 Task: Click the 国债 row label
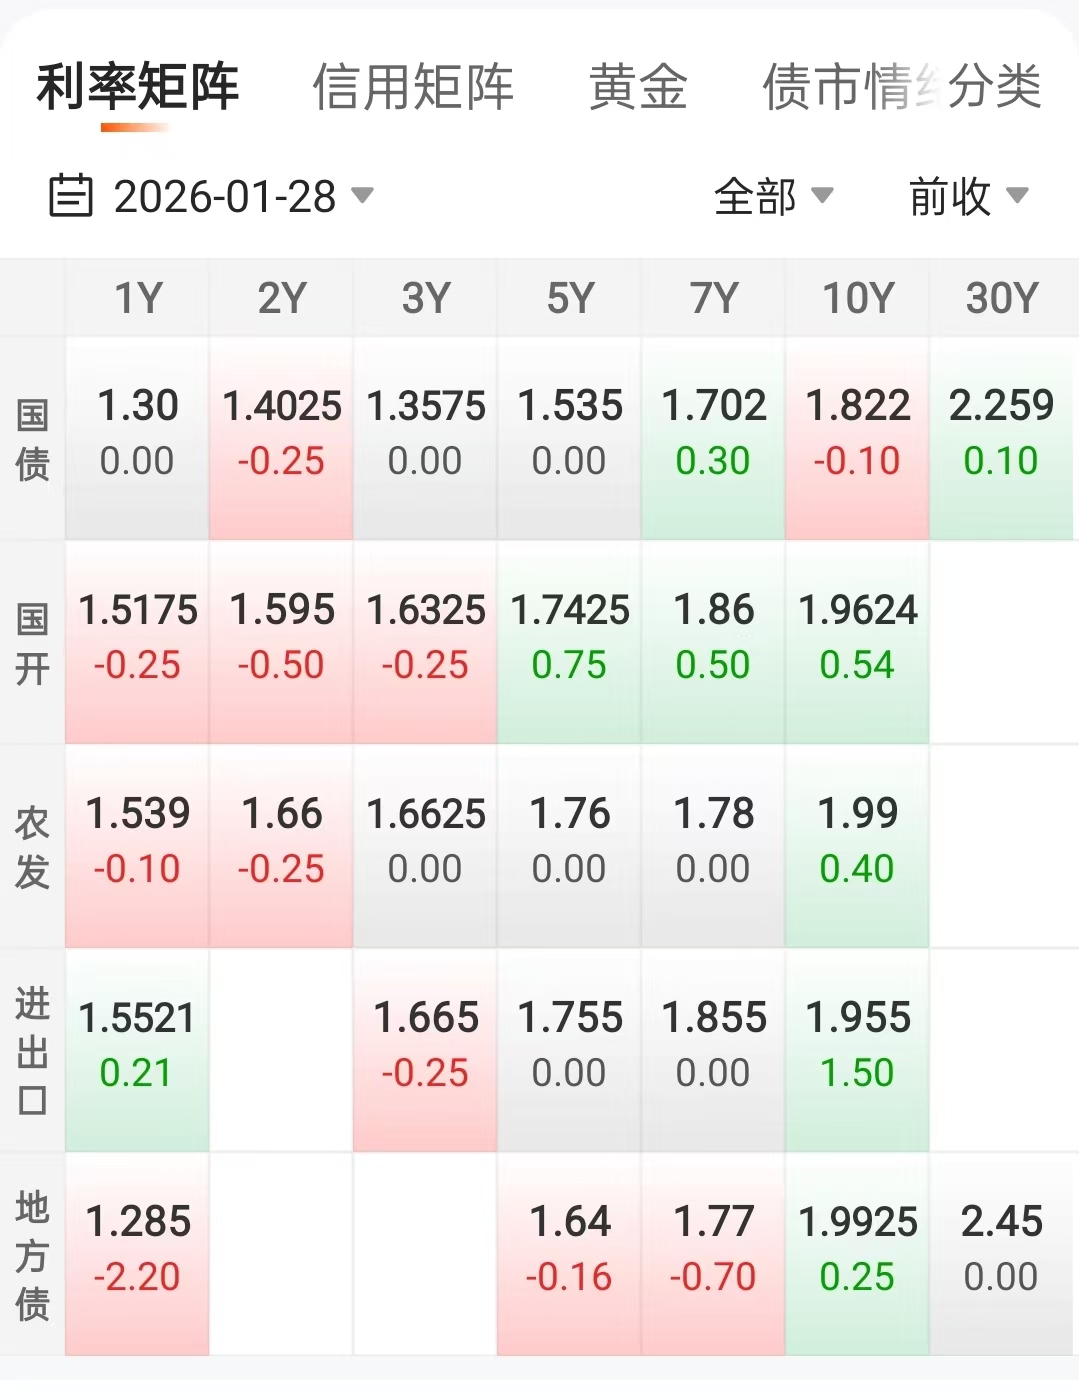click(33, 439)
